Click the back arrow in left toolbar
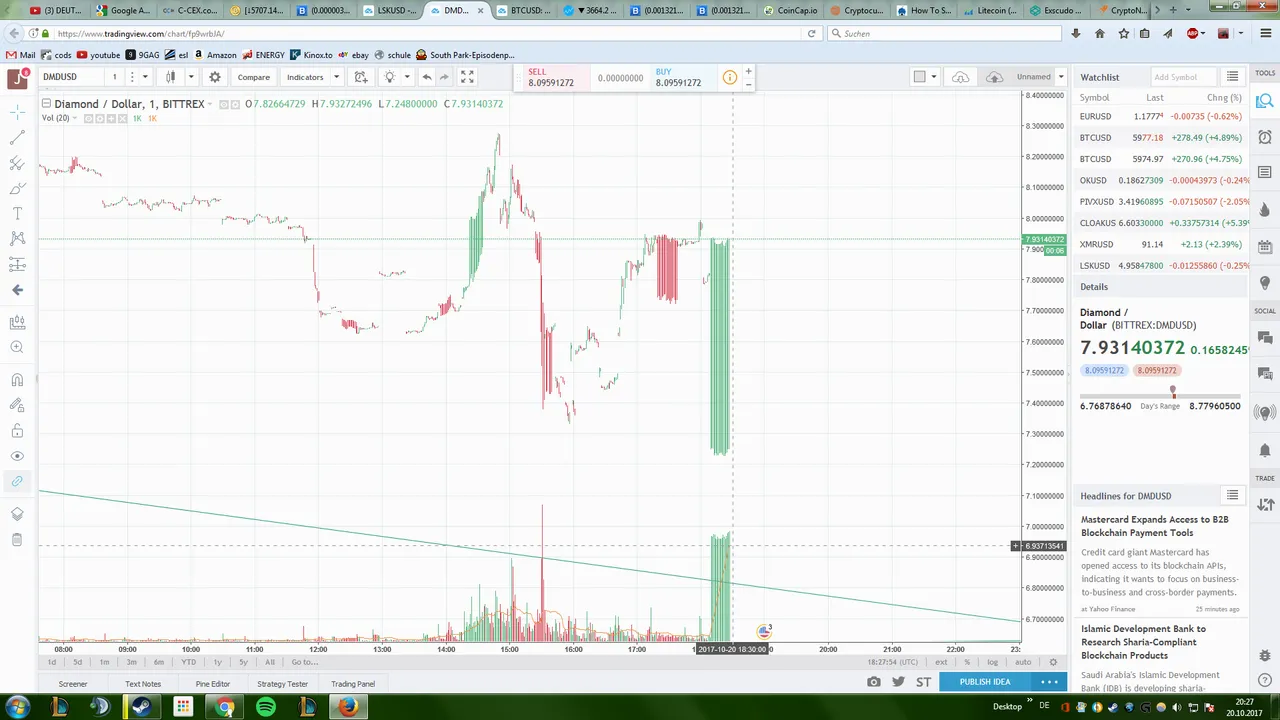The width and height of the screenshot is (1280, 720). (x=17, y=290)
